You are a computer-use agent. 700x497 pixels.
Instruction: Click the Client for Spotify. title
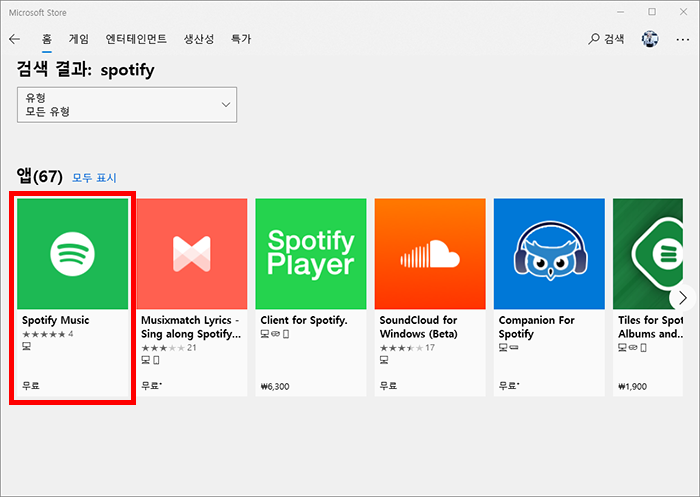click(304, 320)
